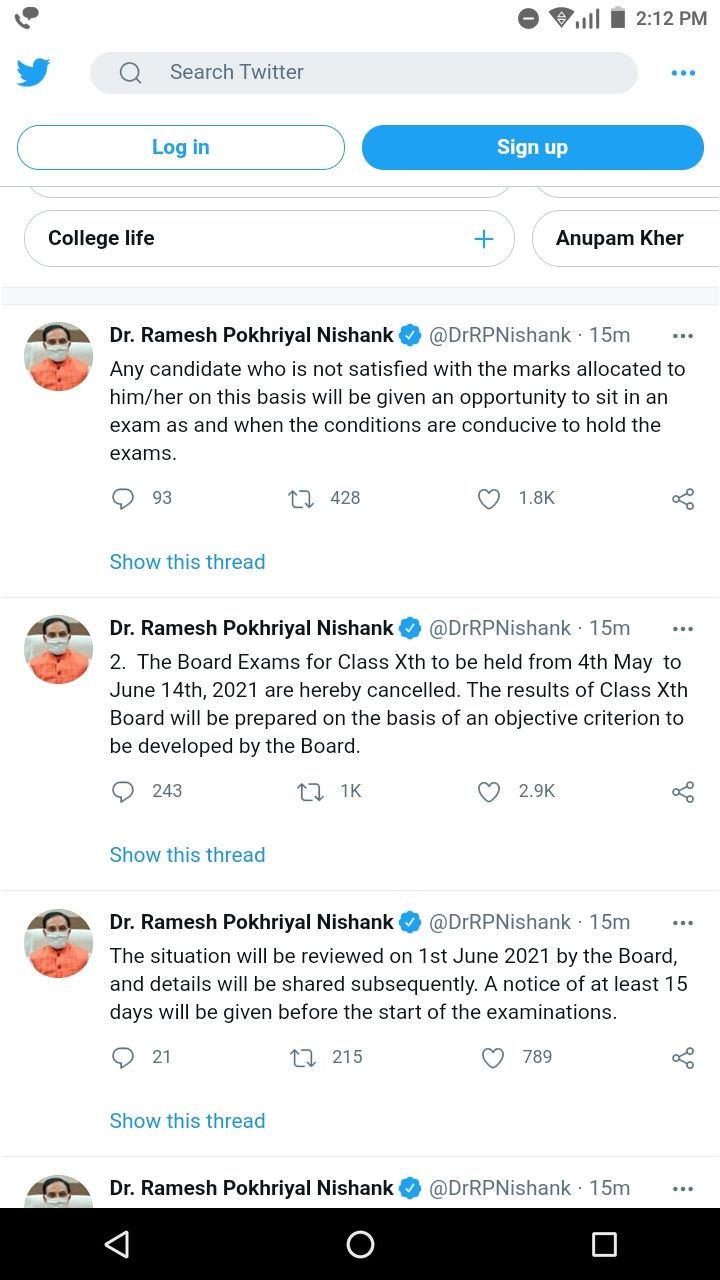Like the tweet with 1.8K likes

tap(489, 498)
